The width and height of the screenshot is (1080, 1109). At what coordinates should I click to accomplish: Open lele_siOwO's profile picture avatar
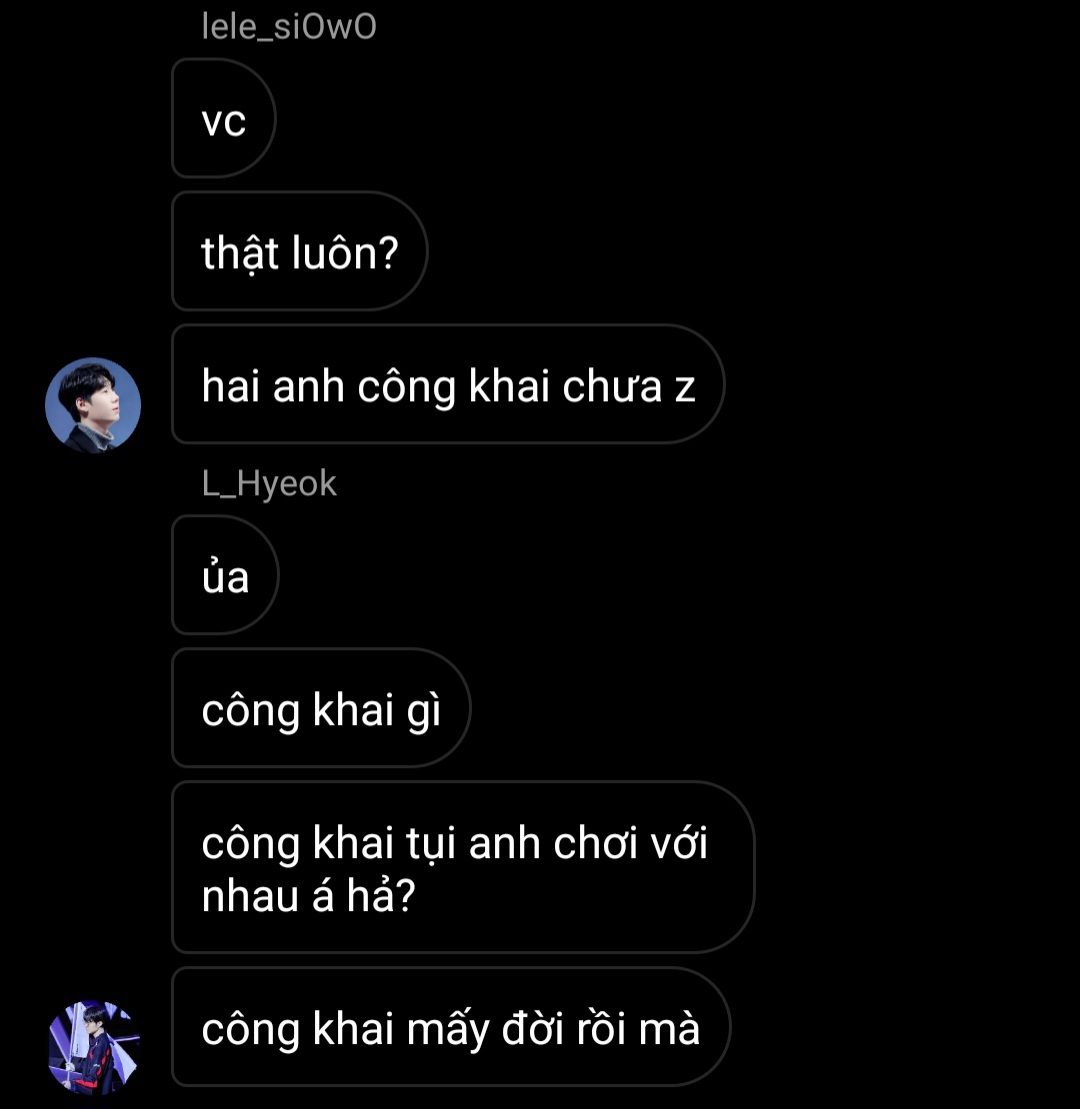(x=93, y=405)
